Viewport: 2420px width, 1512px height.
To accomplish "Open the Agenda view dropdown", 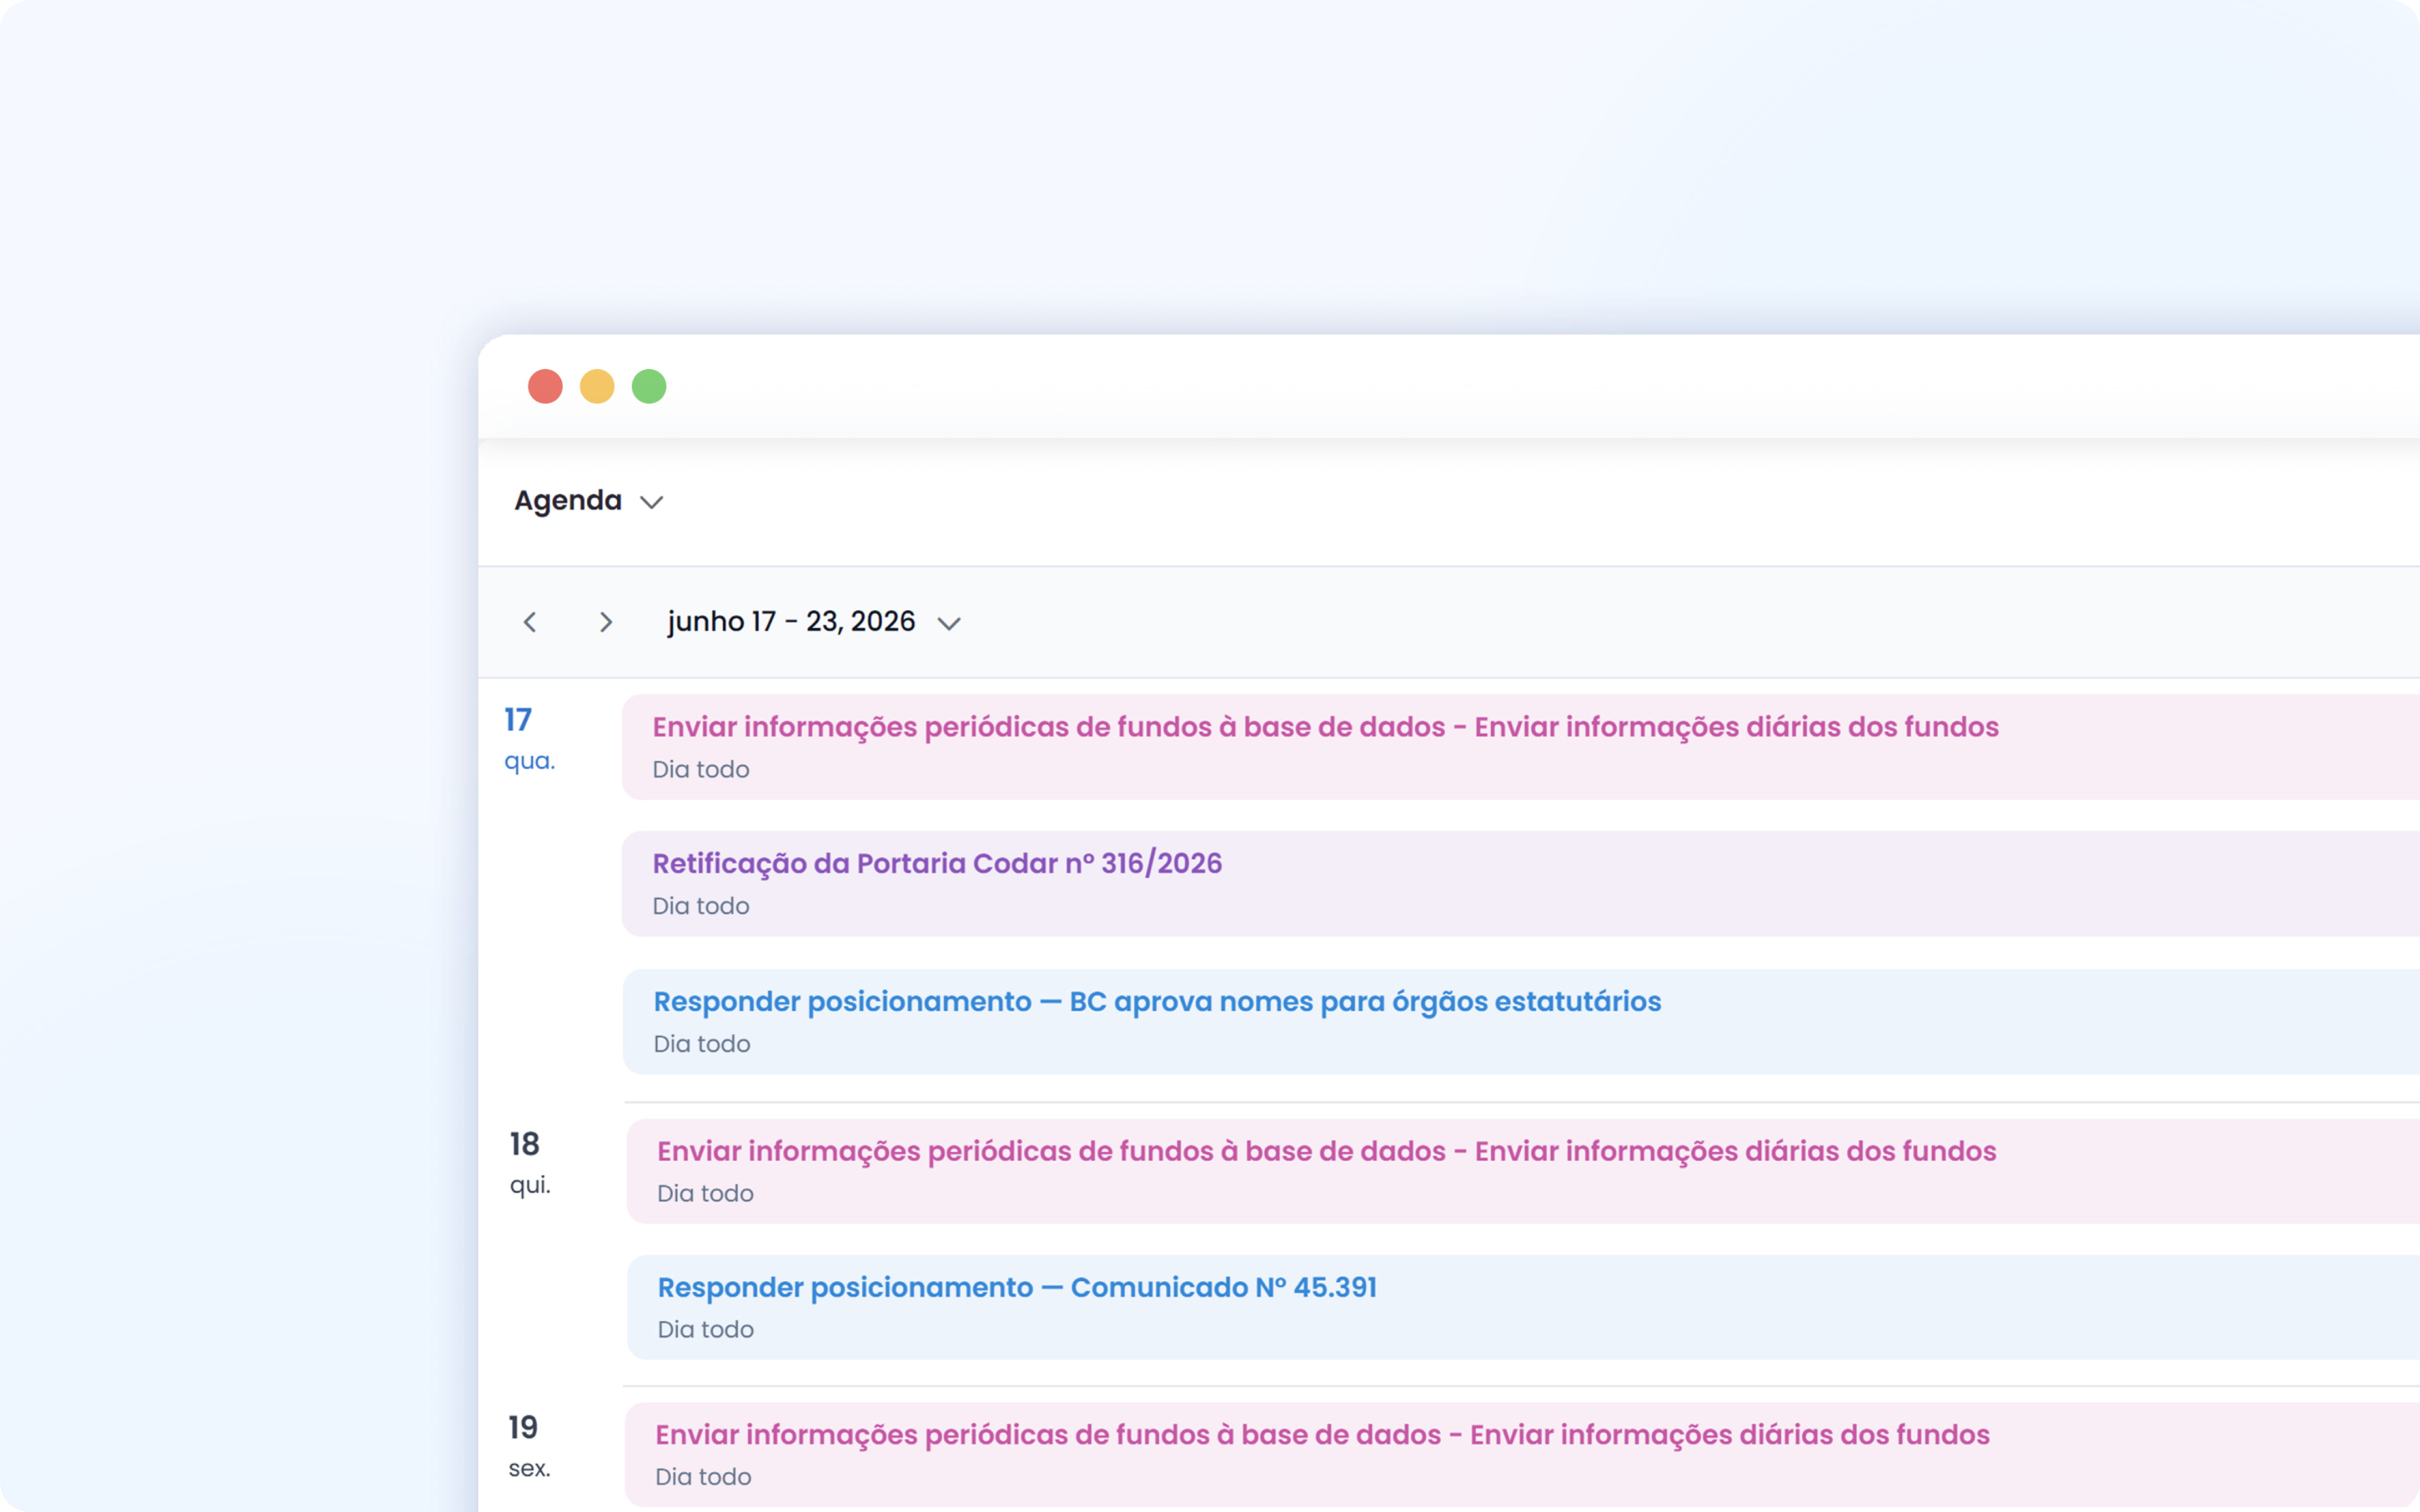I will click(x=589, y=500).
